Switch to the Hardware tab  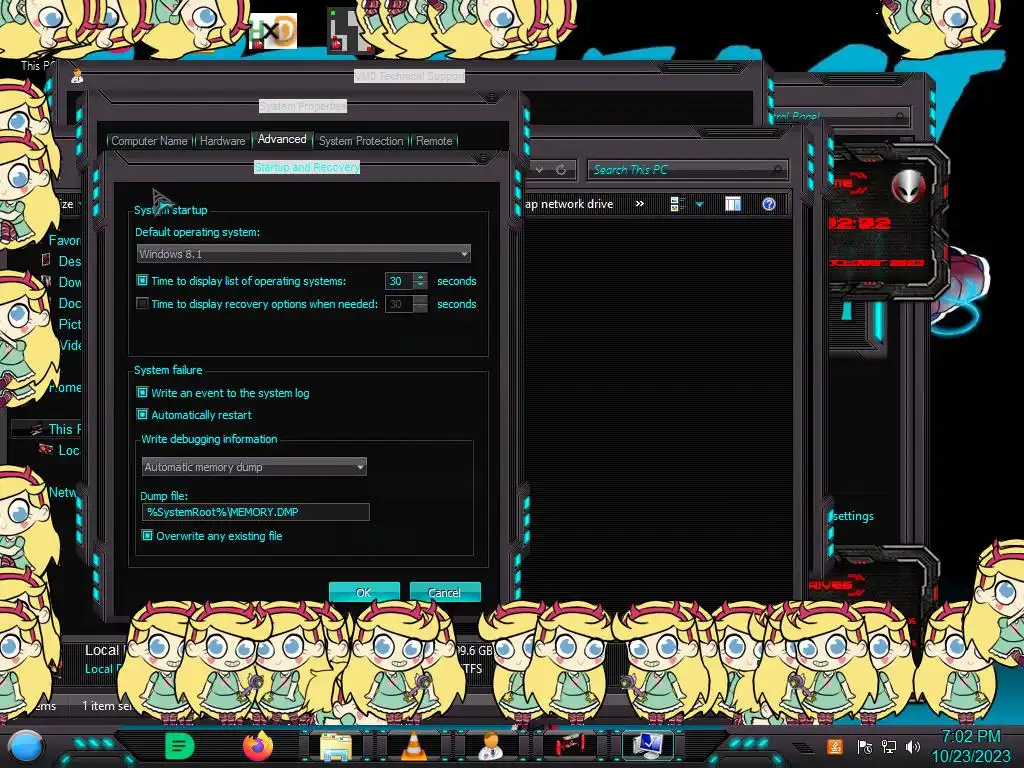coord(222,140)
